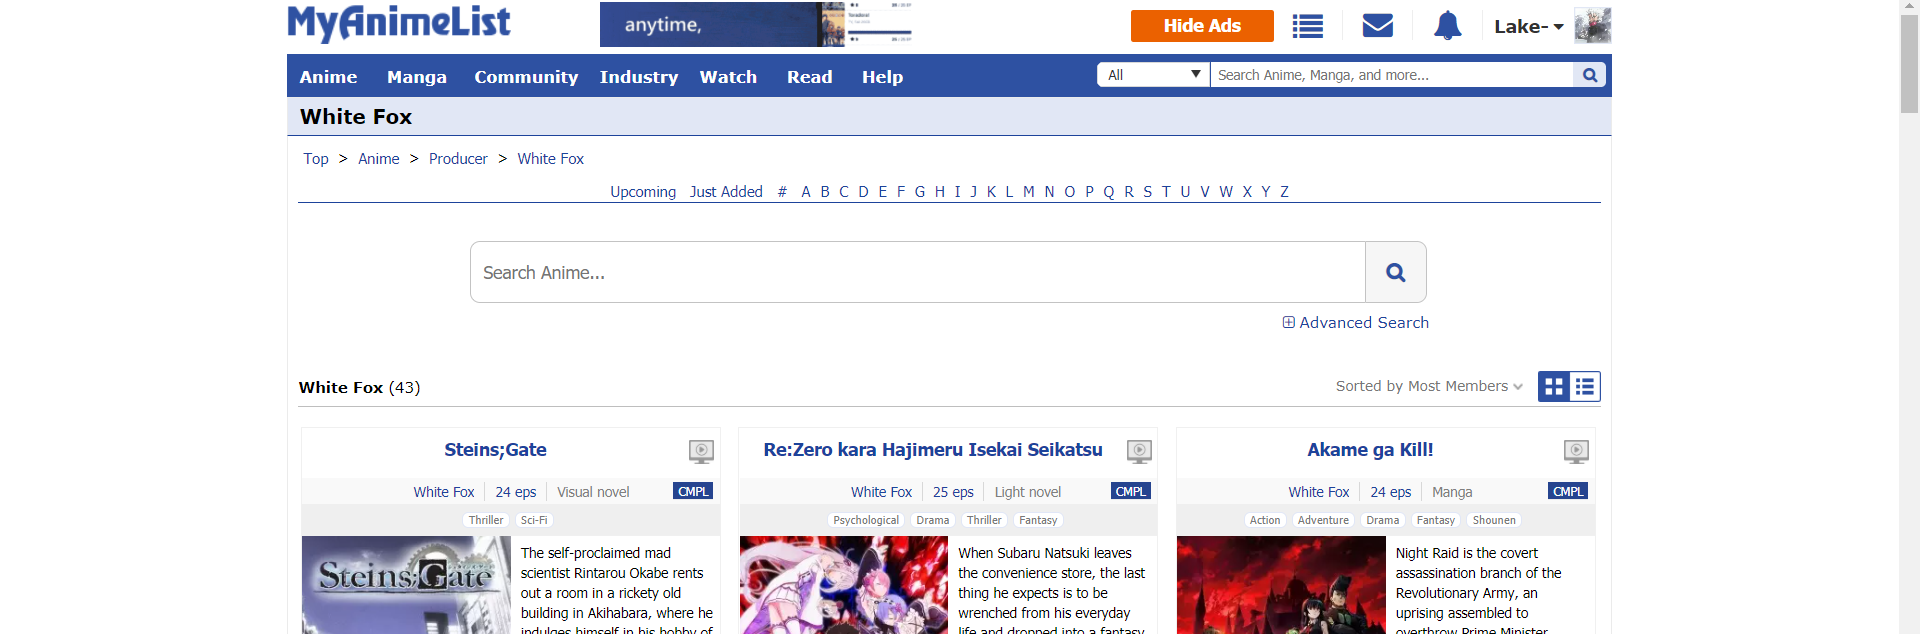Switch to tile grid view
Image resolution: width=1920 pixels, height=634 pixels.
tap(1554, 387)
